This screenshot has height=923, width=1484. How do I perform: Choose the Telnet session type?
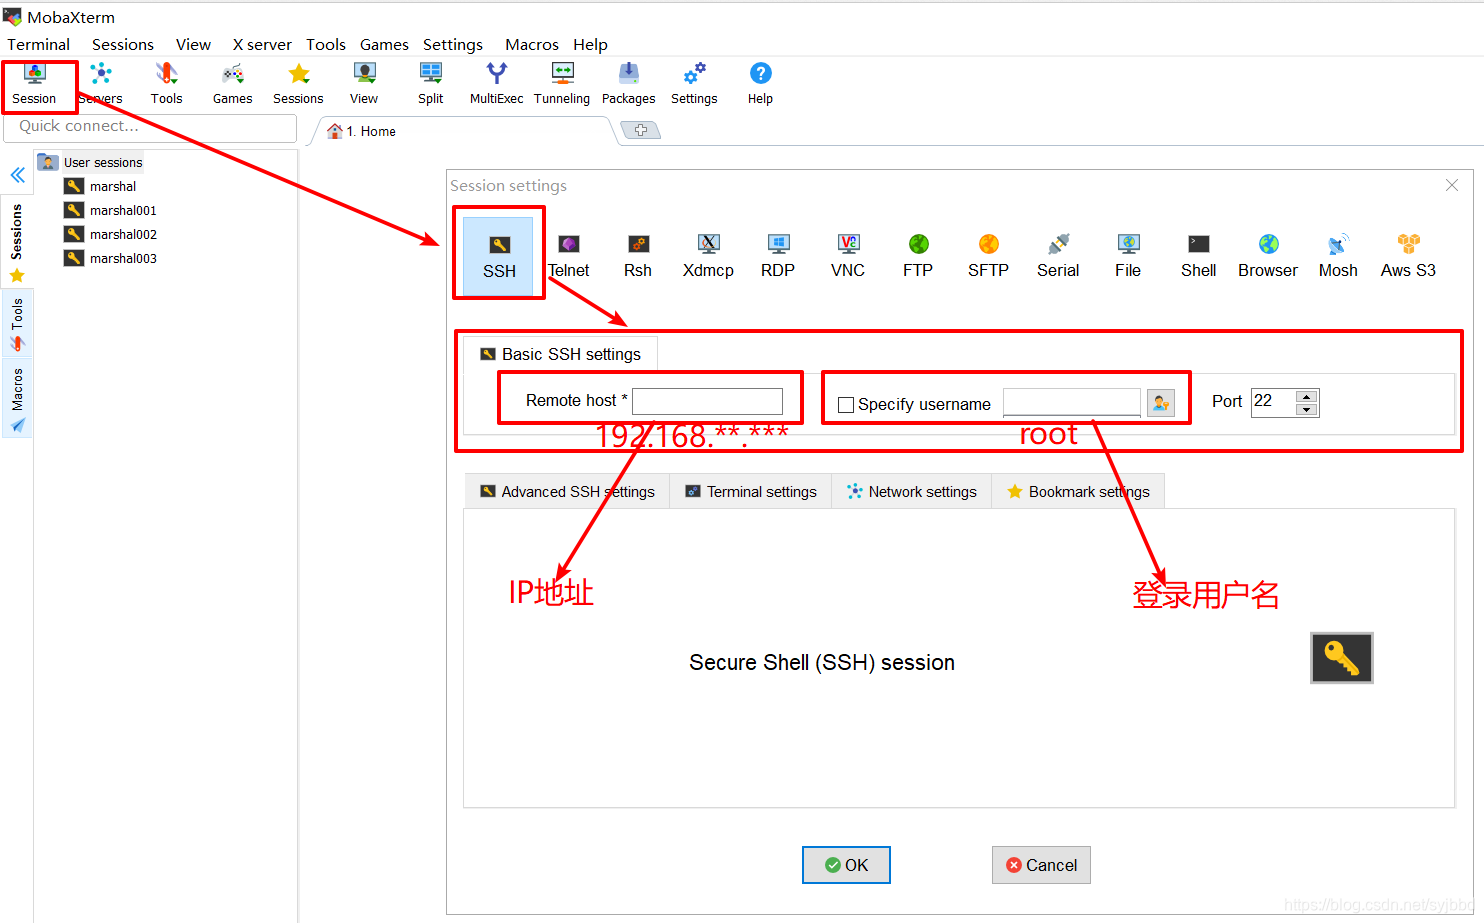tap(569, 257)
